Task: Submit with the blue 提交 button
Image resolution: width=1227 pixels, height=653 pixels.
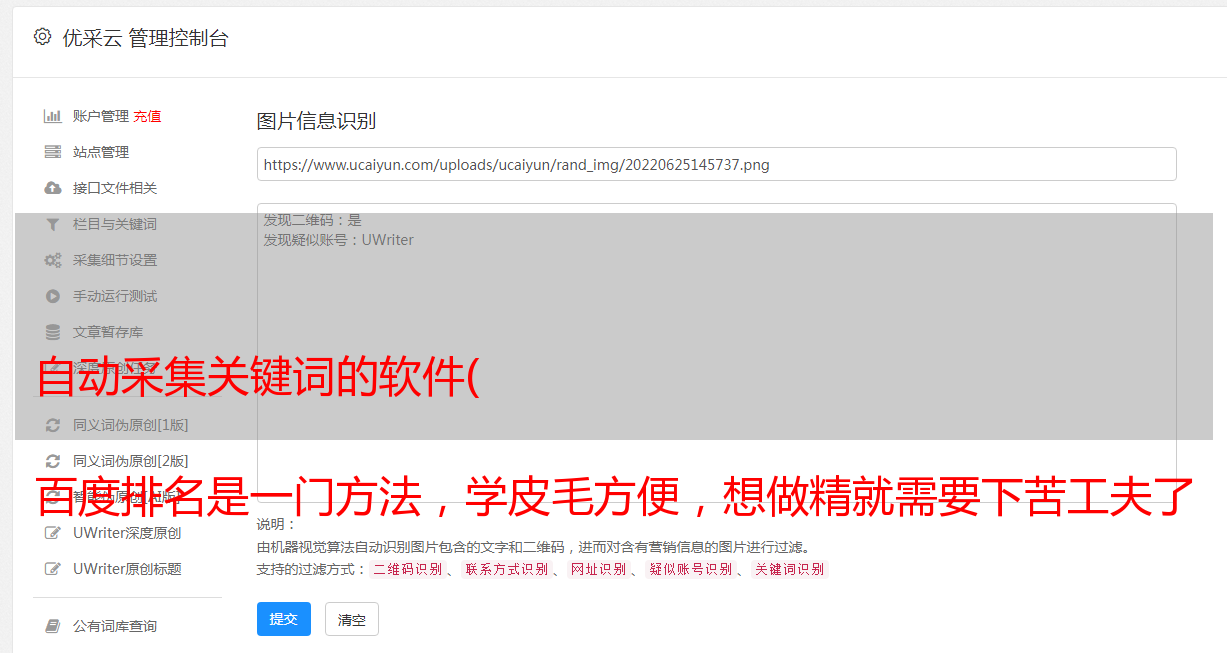Action: click(284, 619)
